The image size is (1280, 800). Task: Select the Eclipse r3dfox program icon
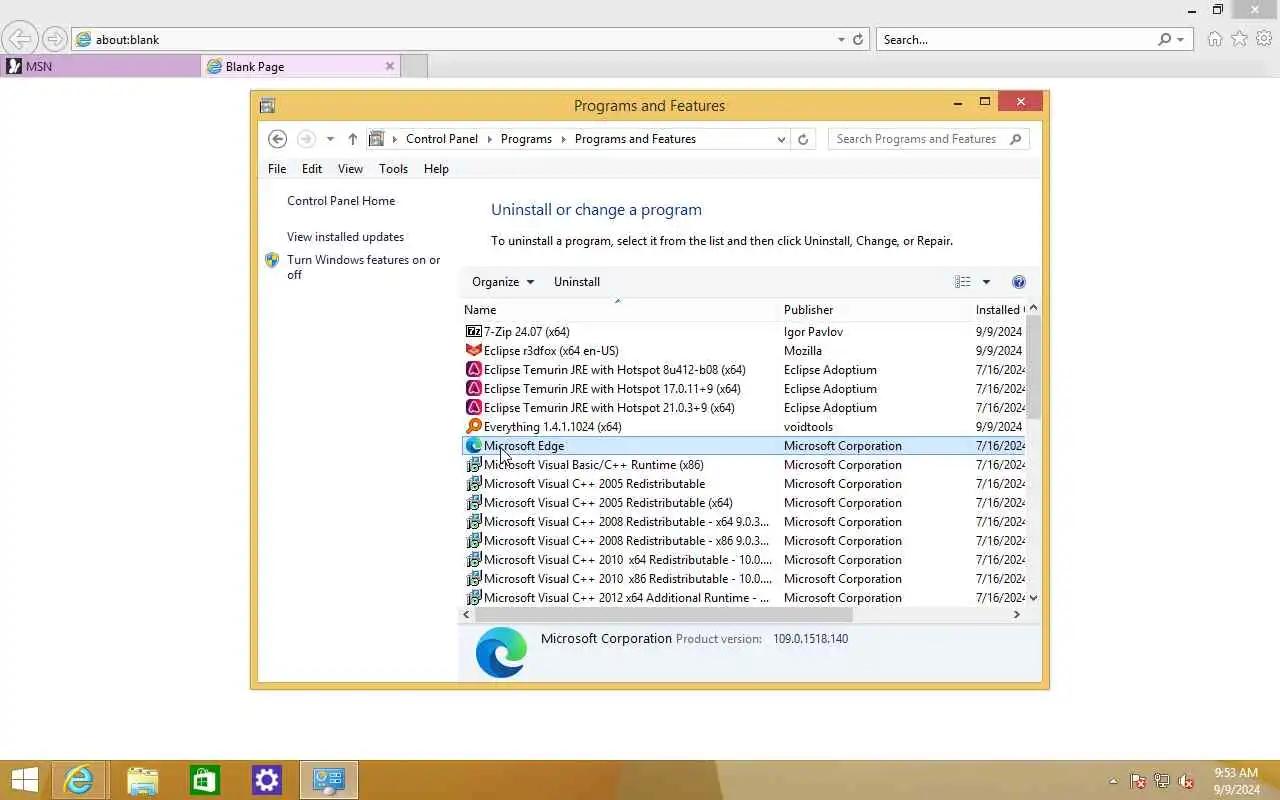tap(474, 350)
